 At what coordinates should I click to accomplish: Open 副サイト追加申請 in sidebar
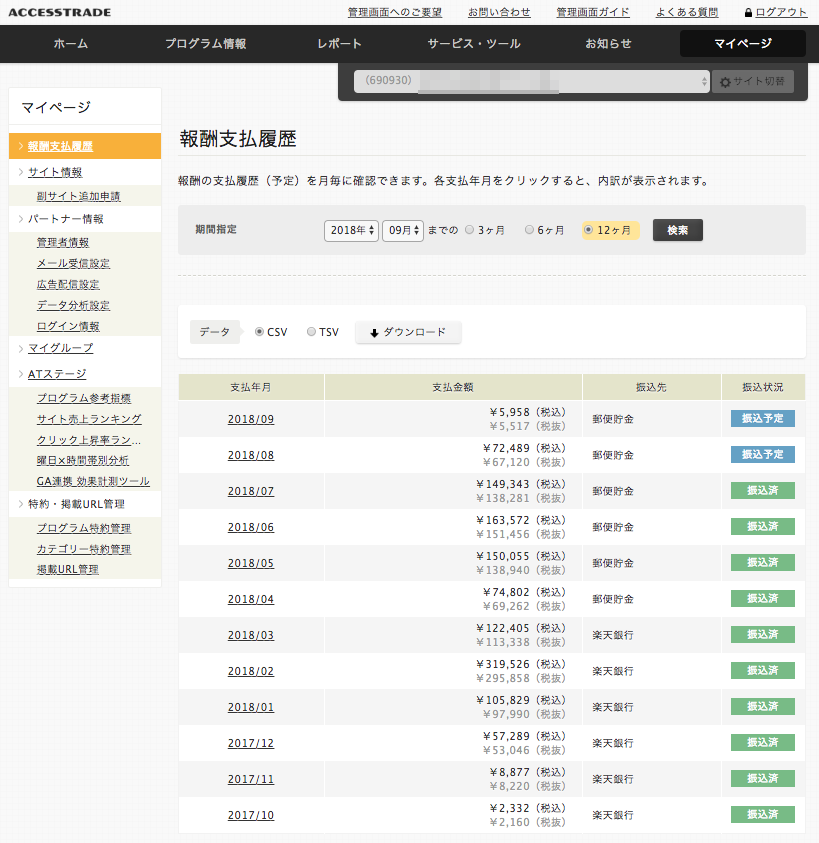(x=79, y=196)
